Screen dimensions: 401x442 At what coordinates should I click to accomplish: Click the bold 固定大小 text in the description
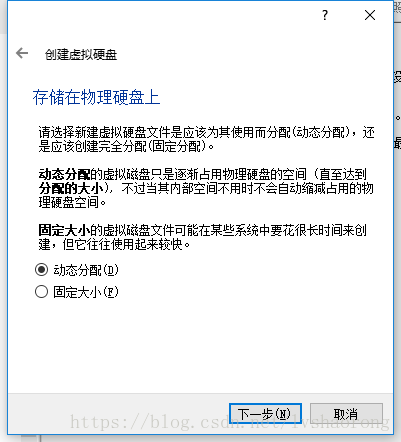click(x=64, y=230)
